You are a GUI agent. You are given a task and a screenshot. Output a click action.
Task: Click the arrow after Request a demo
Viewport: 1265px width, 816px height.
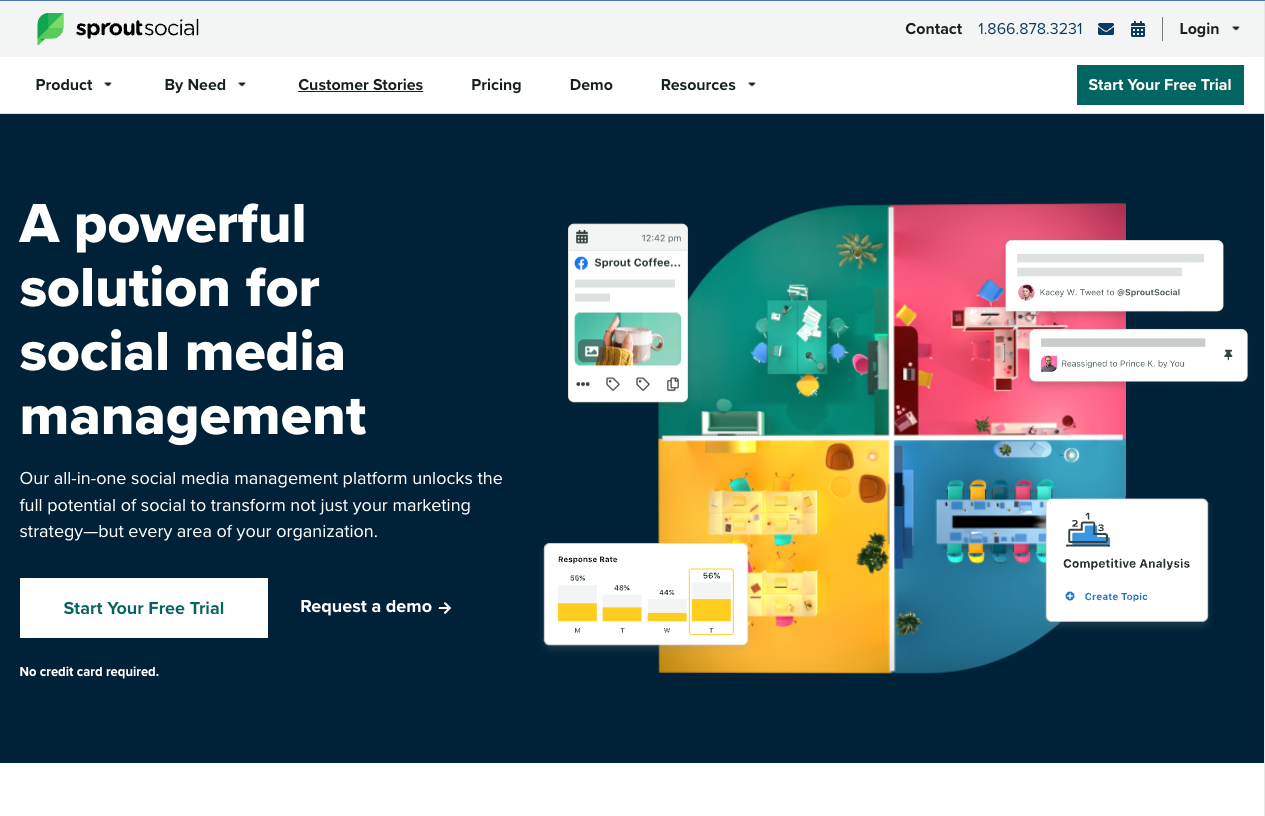[445, 607]
